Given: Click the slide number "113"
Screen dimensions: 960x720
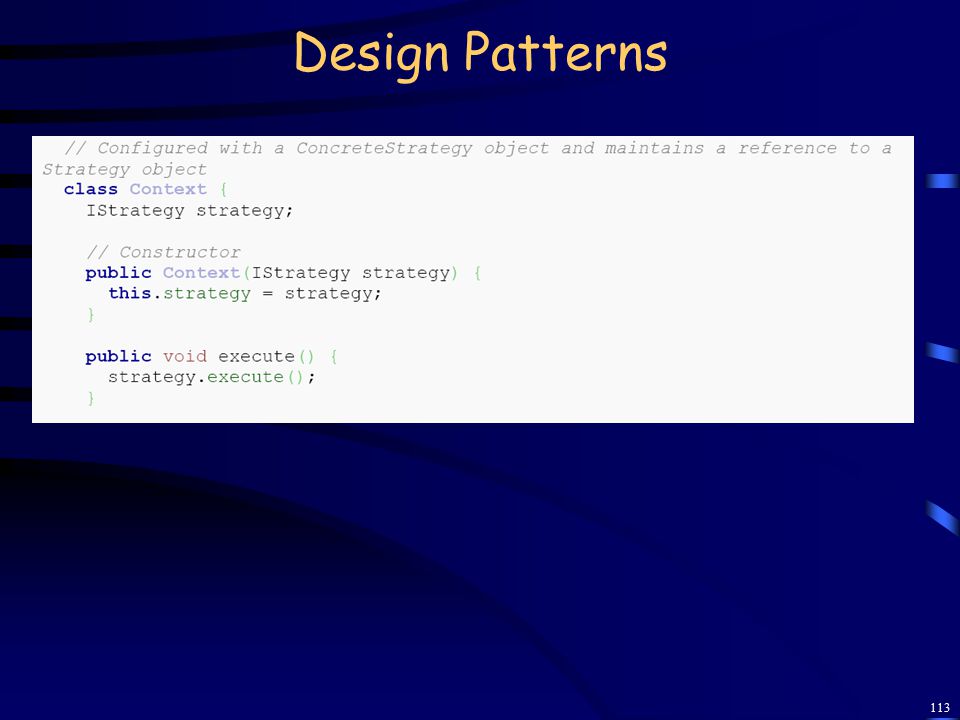Looking at the screenshot, I should tap(940, 708).
